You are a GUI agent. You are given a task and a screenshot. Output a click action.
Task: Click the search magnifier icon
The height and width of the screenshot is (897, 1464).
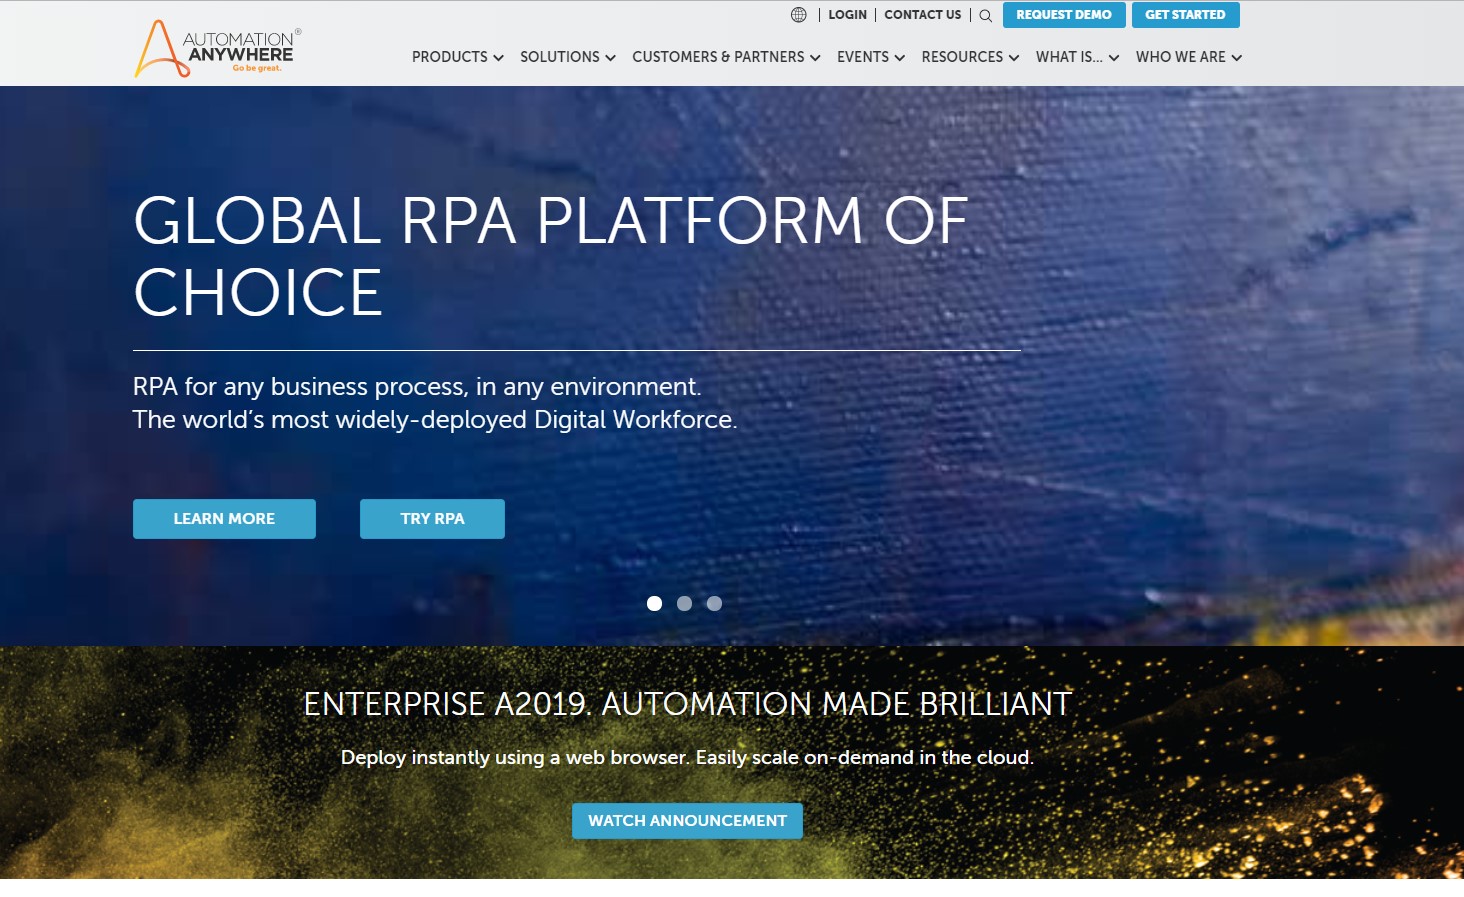point(985,16)
